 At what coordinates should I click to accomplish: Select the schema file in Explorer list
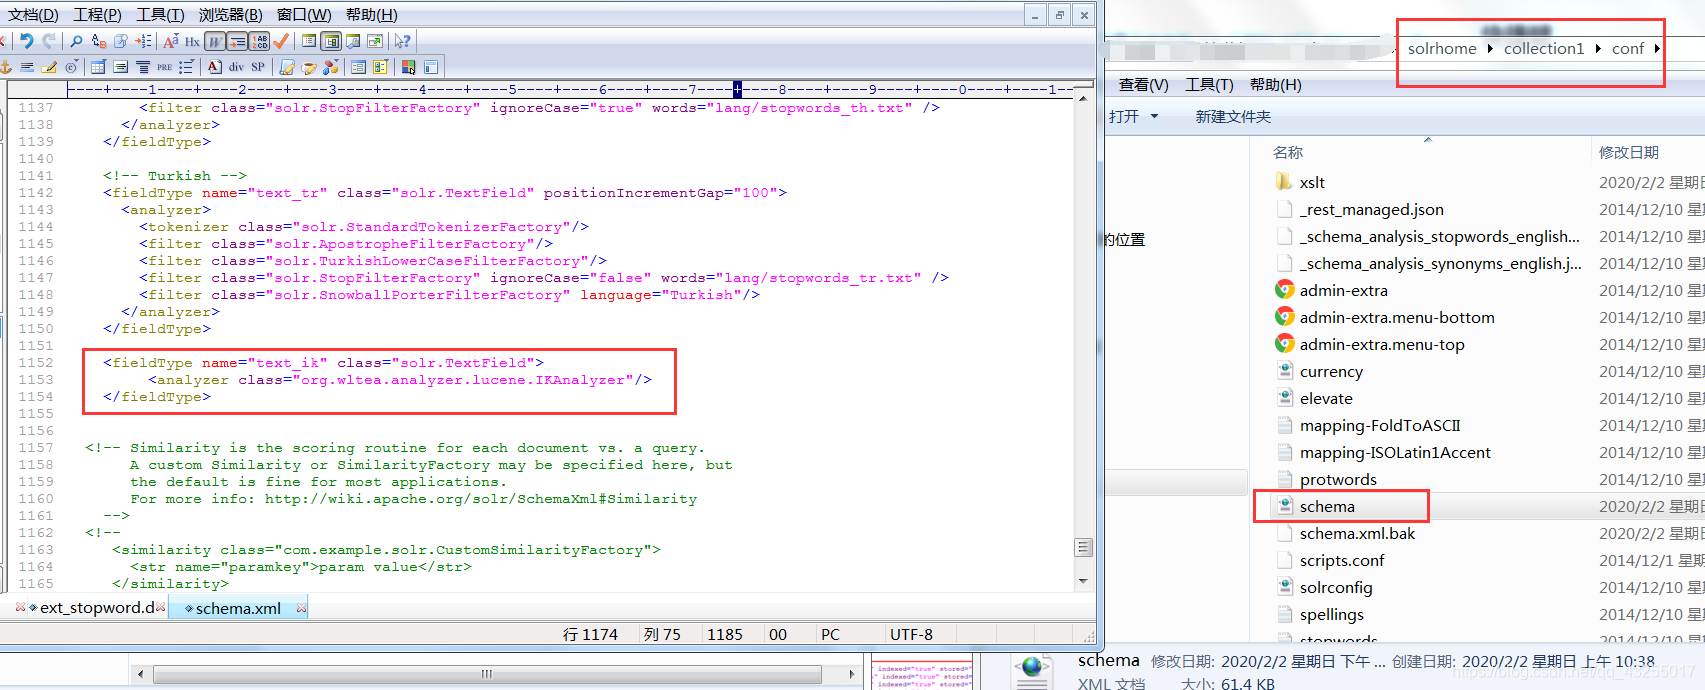click(x=1327, y=507)
